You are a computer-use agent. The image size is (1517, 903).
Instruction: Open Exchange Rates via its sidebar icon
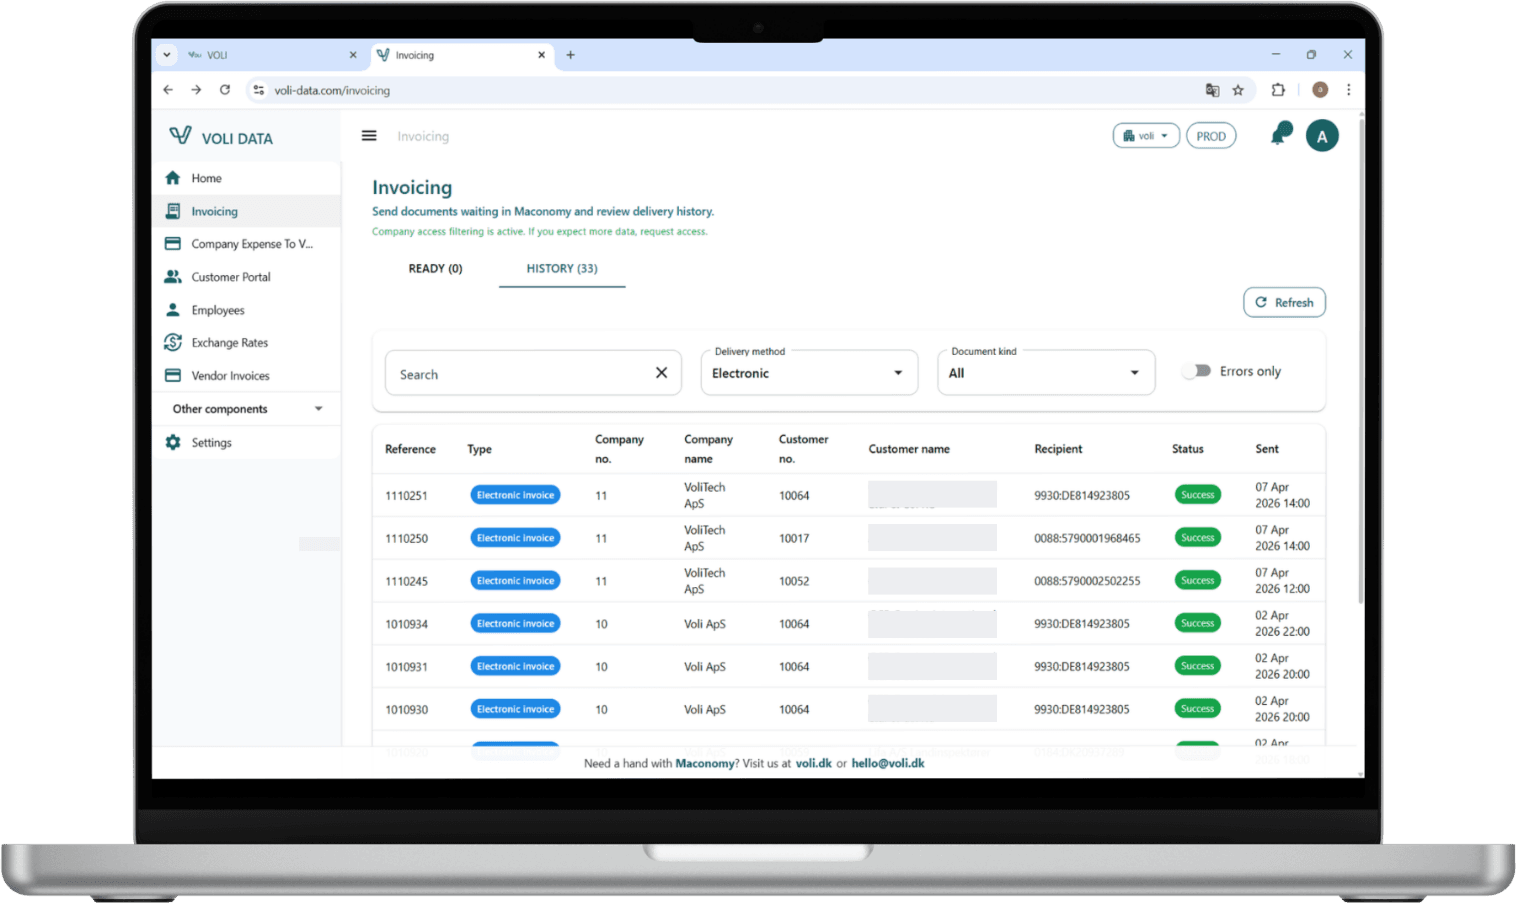[x=173, y=342]
